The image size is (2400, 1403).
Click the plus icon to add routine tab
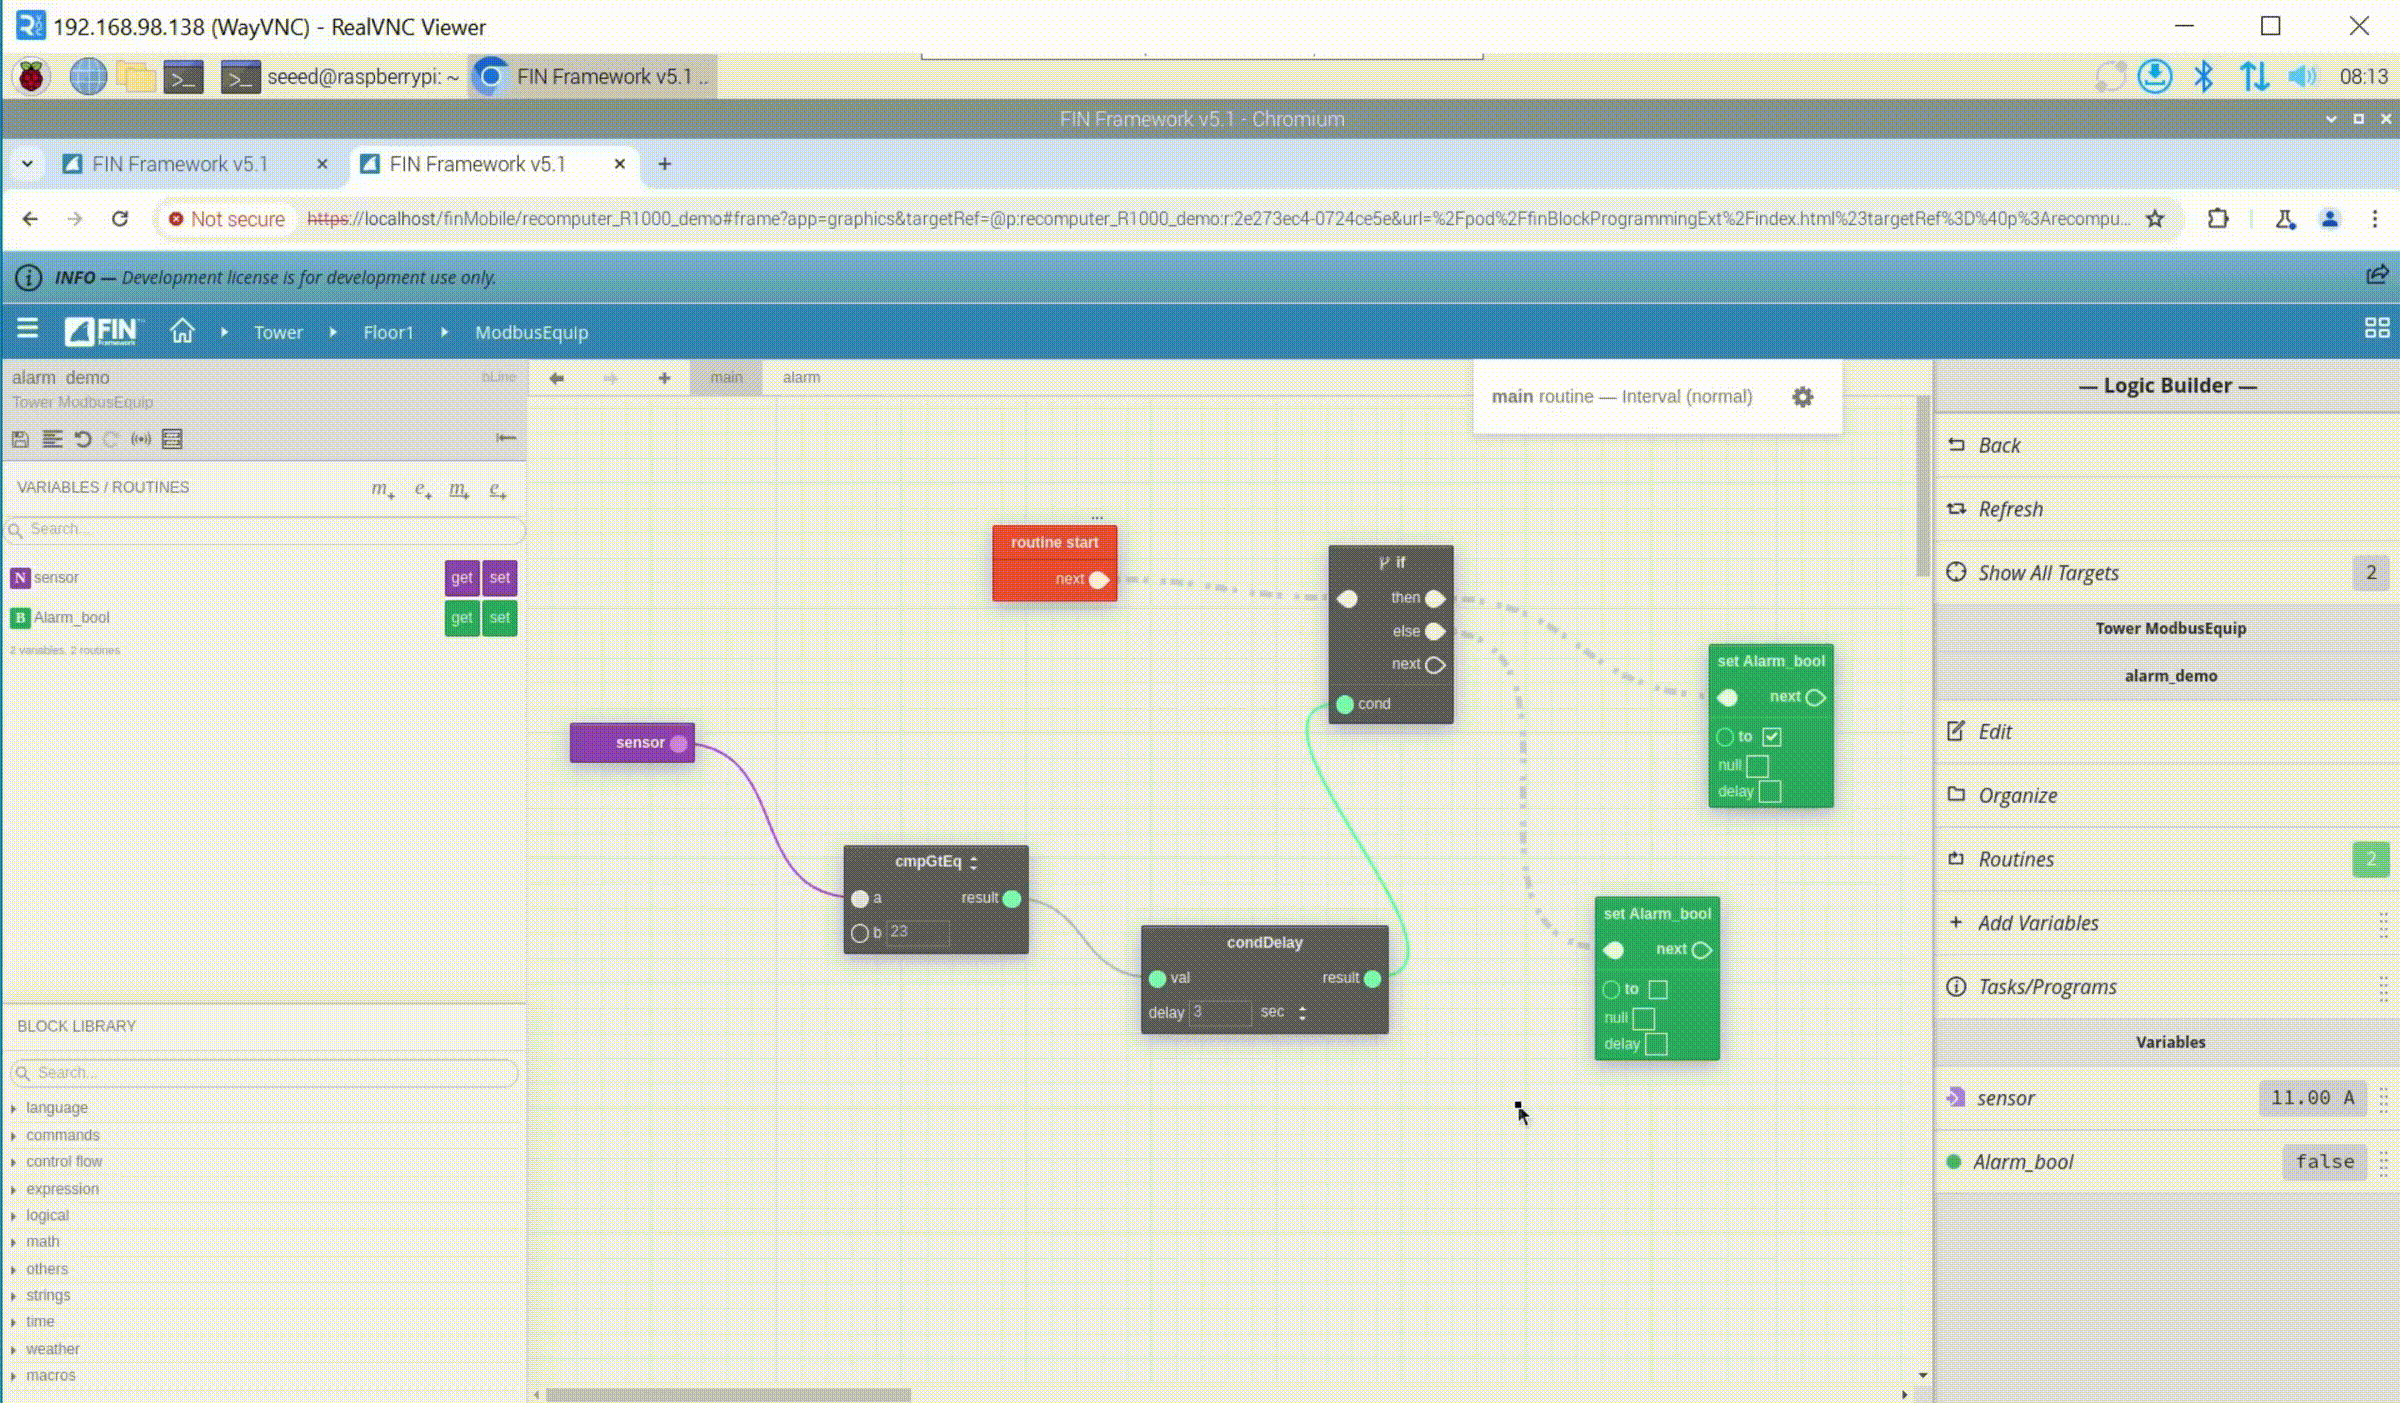point(664,378)
